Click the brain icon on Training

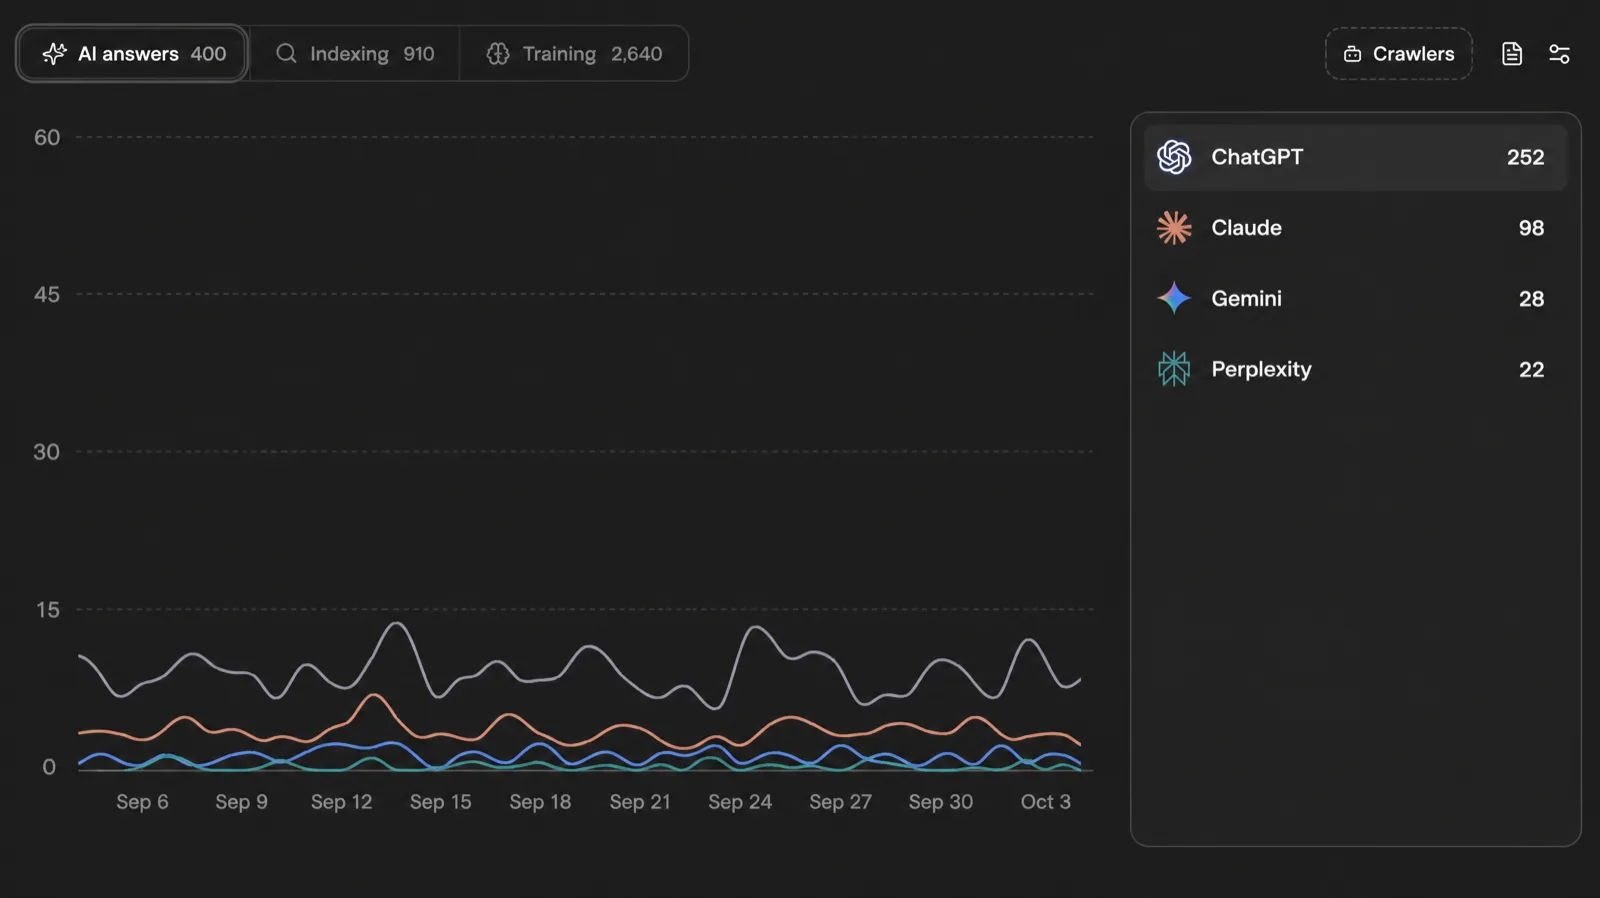click(498, 54)
